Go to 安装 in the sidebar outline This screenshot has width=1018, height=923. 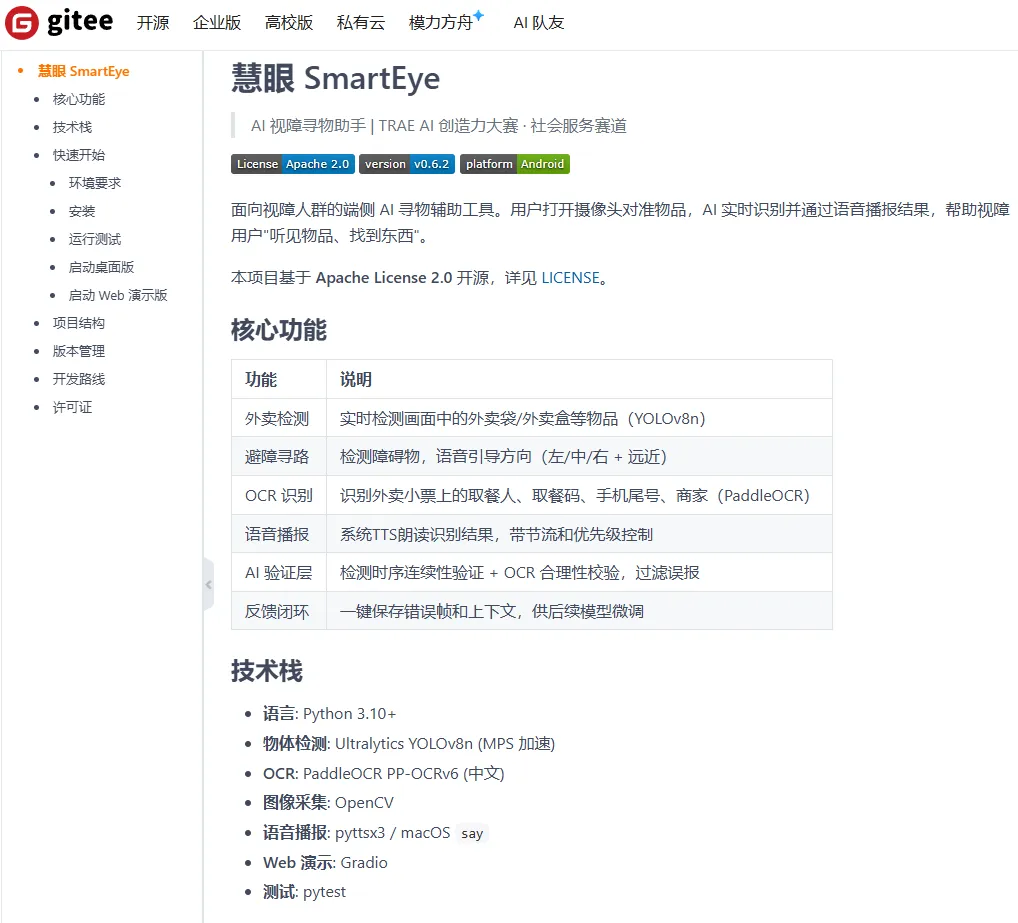pyautogui.click(x=82, y=211)
